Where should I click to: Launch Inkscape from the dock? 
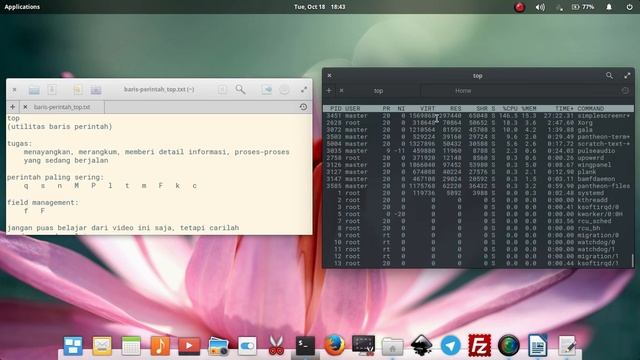422,346
